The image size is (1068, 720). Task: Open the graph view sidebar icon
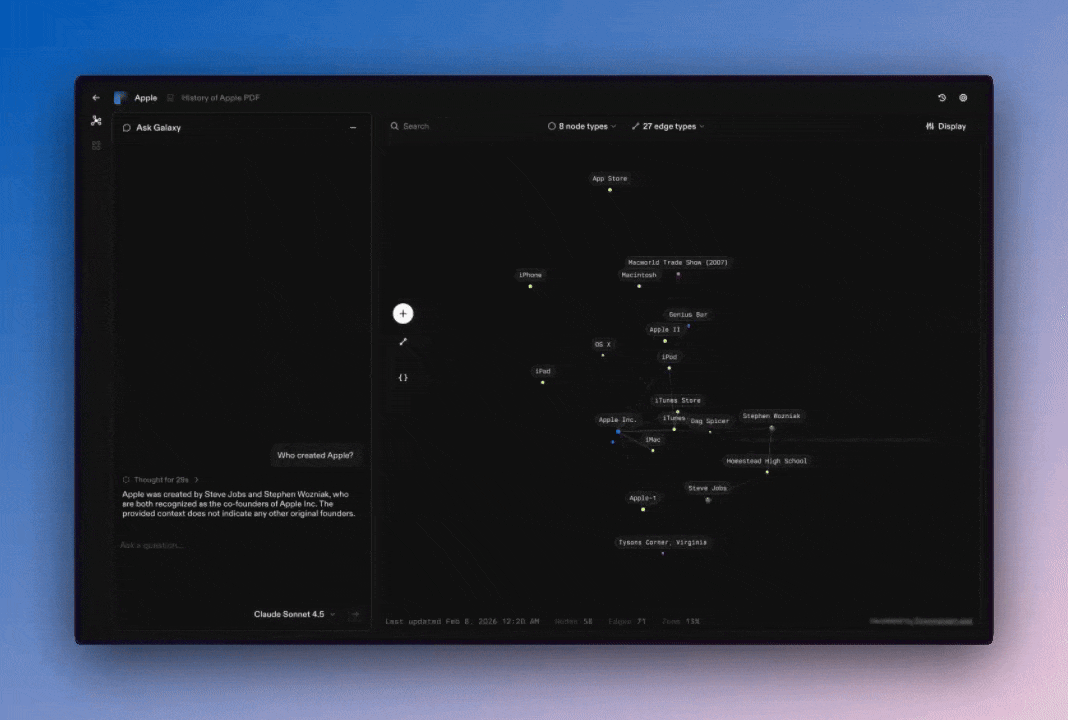(96, 121)
